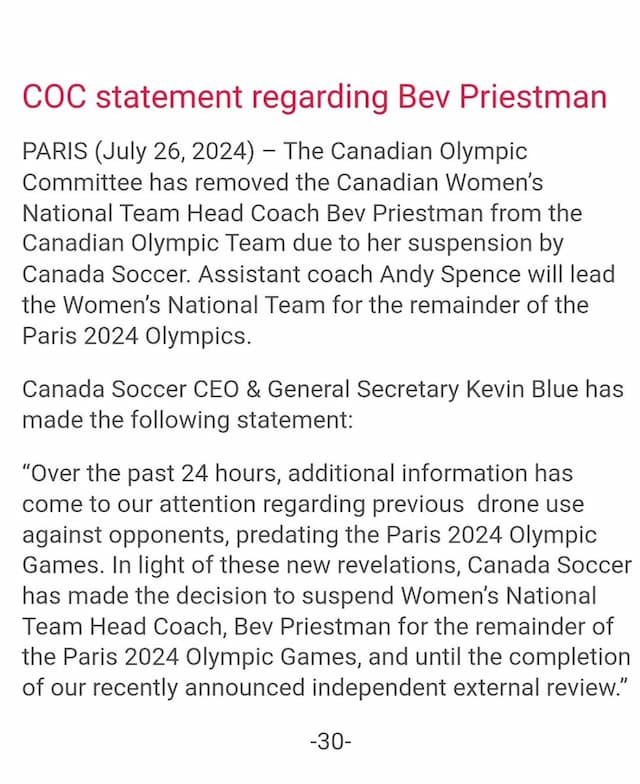Click the name Bev Priestman in the heading
Viewport: 640px width, 784px height.
(x=502, y=97)
